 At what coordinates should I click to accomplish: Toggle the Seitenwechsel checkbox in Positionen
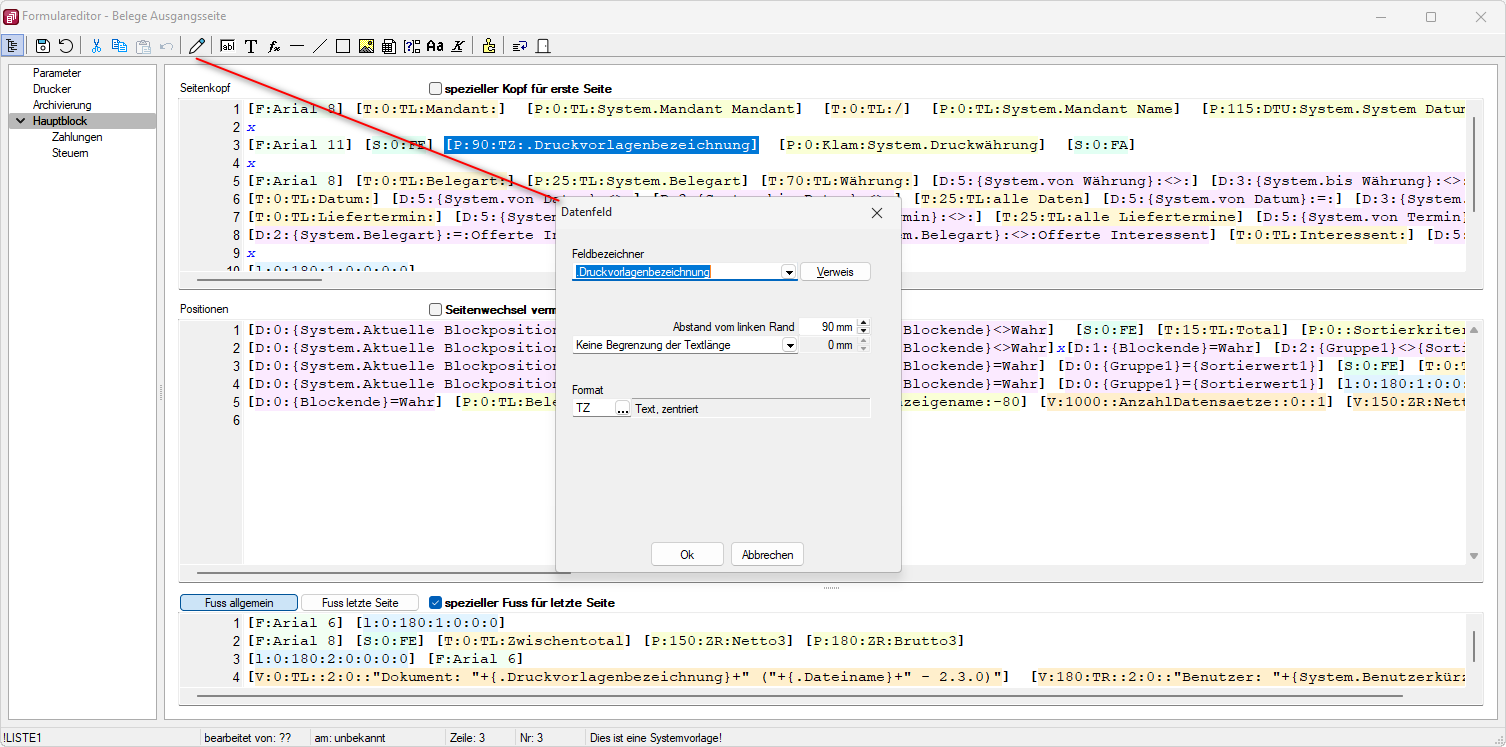pos(435,310)
